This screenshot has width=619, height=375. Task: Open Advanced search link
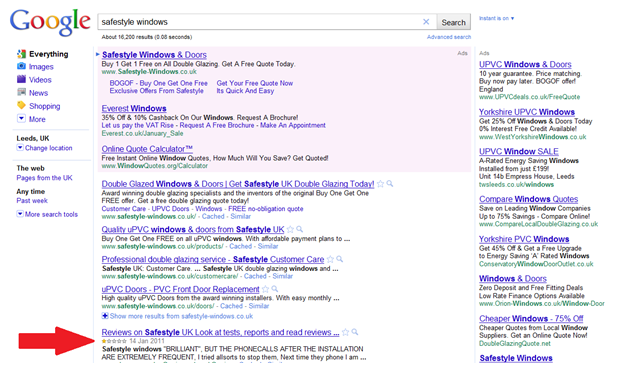(449, 37)
